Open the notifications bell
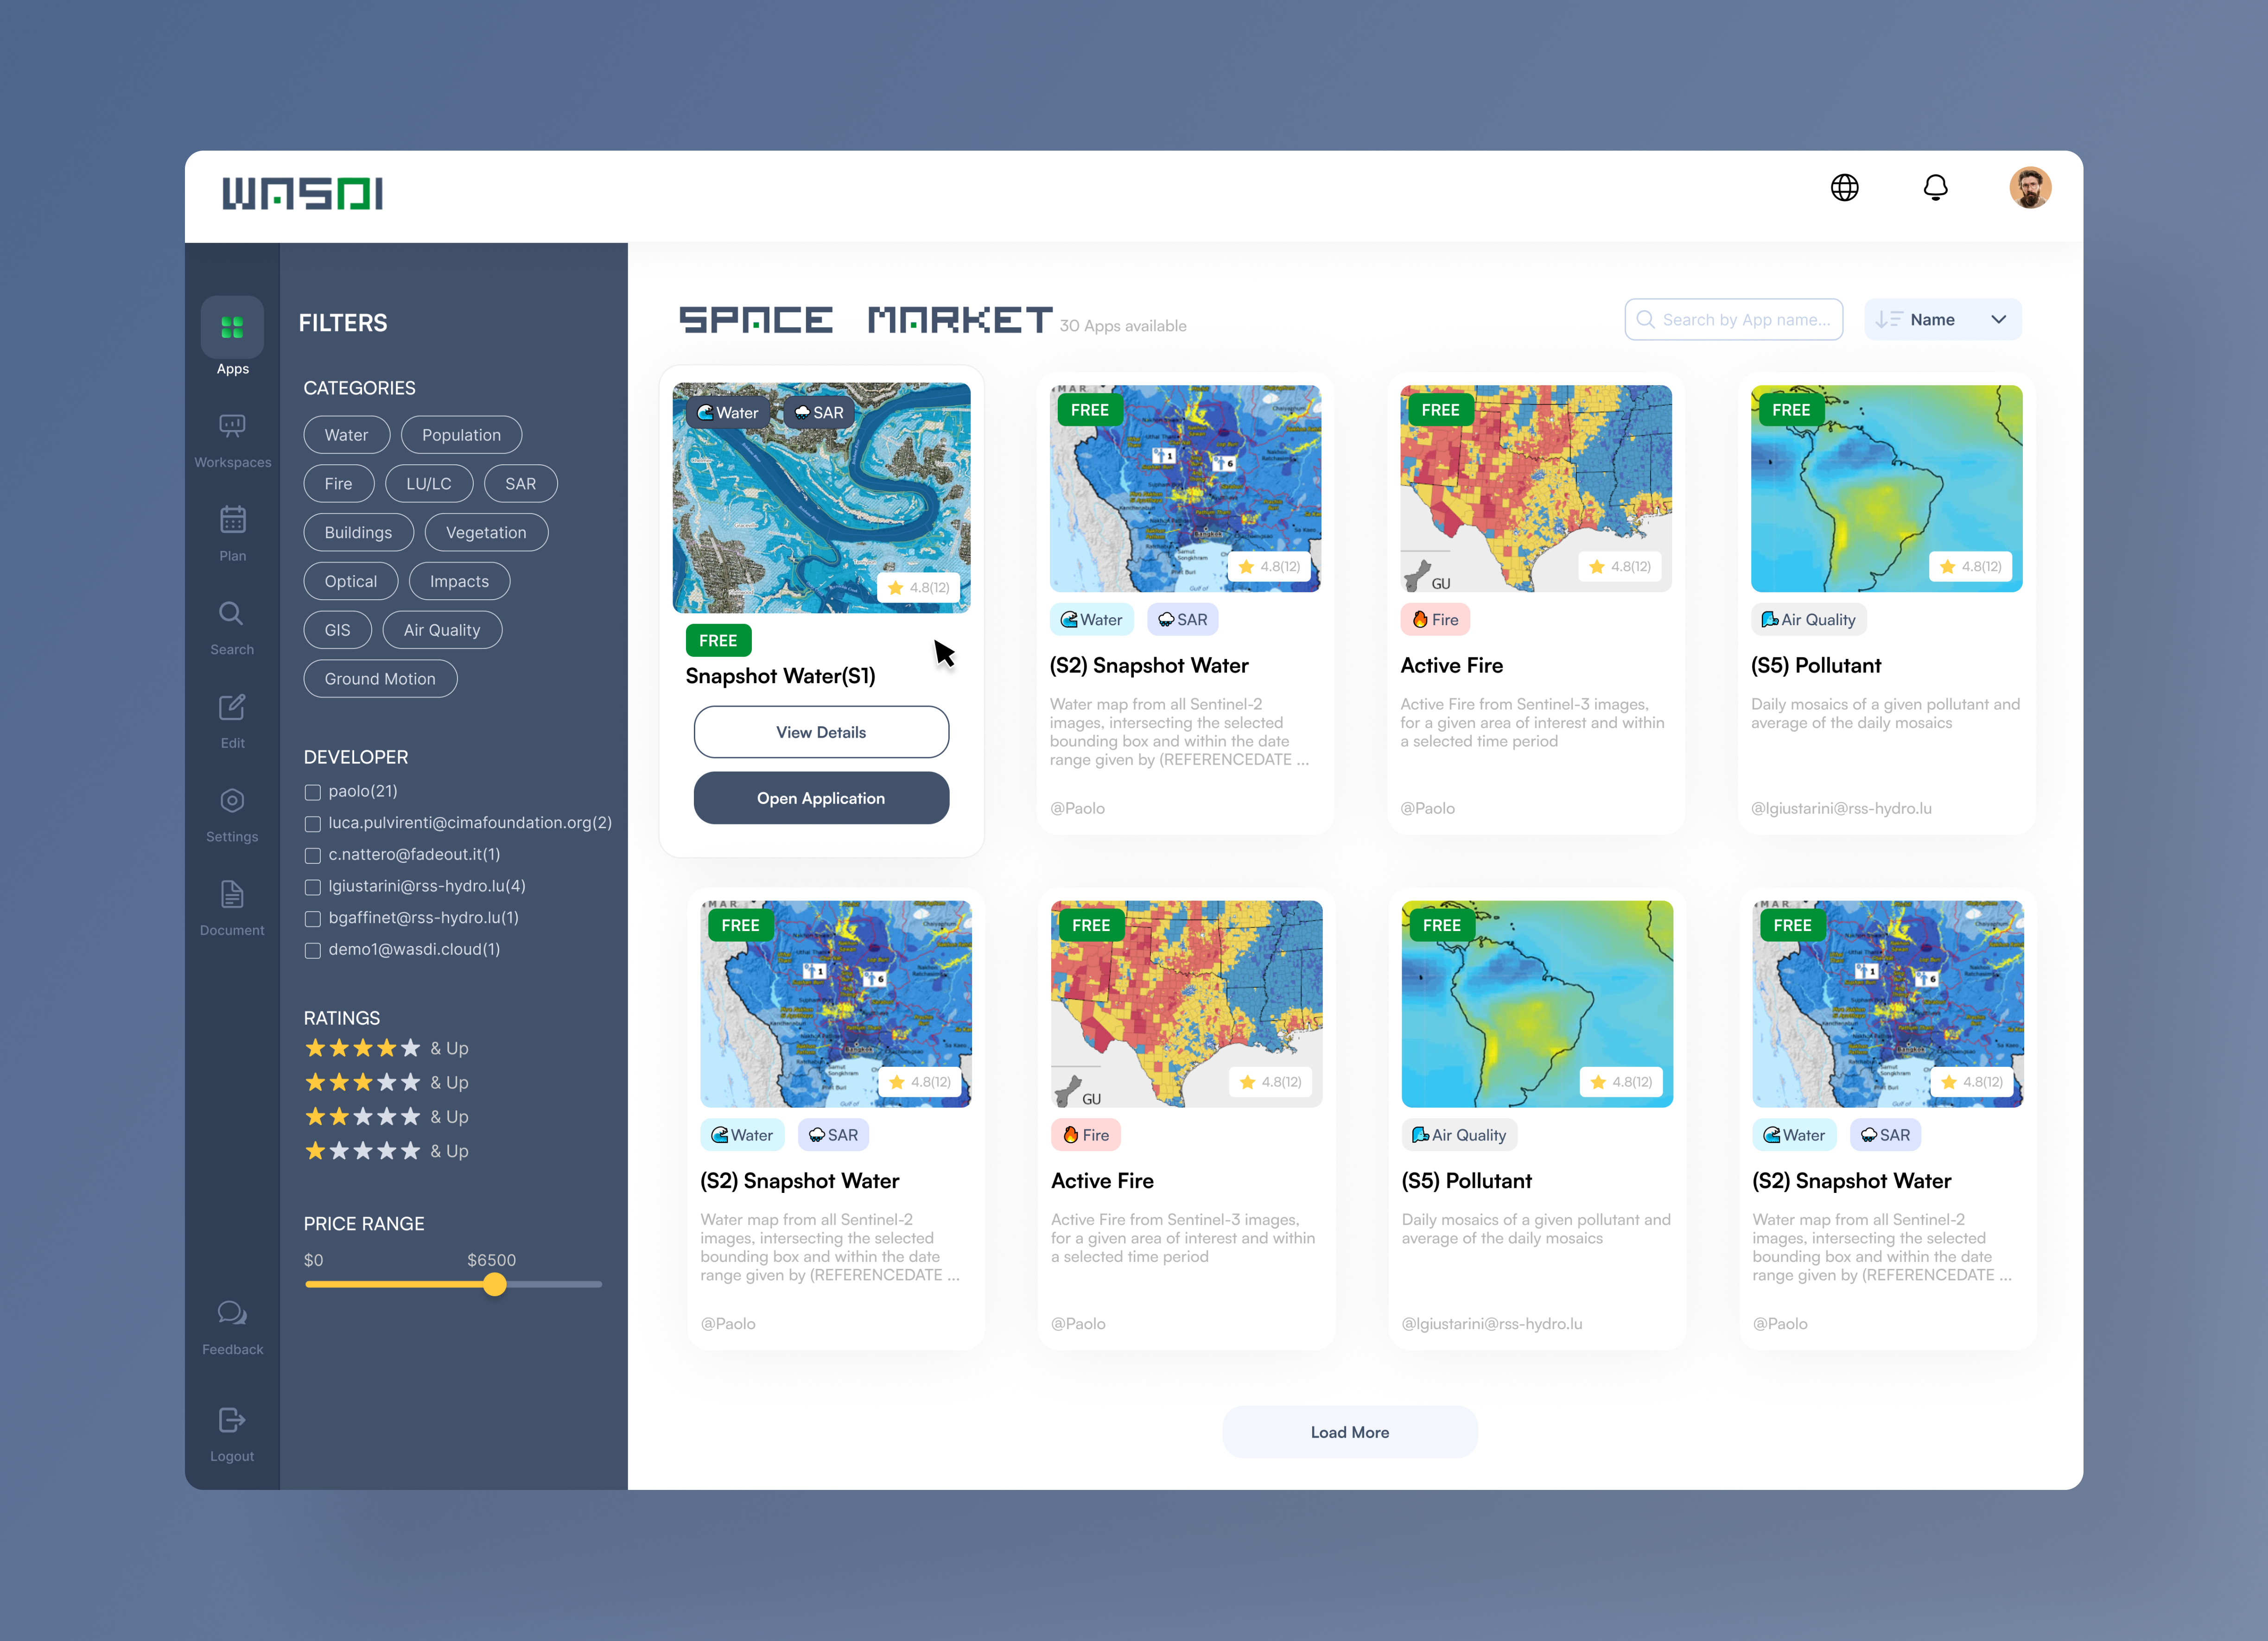The height and width of the screenshot is (1641, 2268). [1935, 188]
